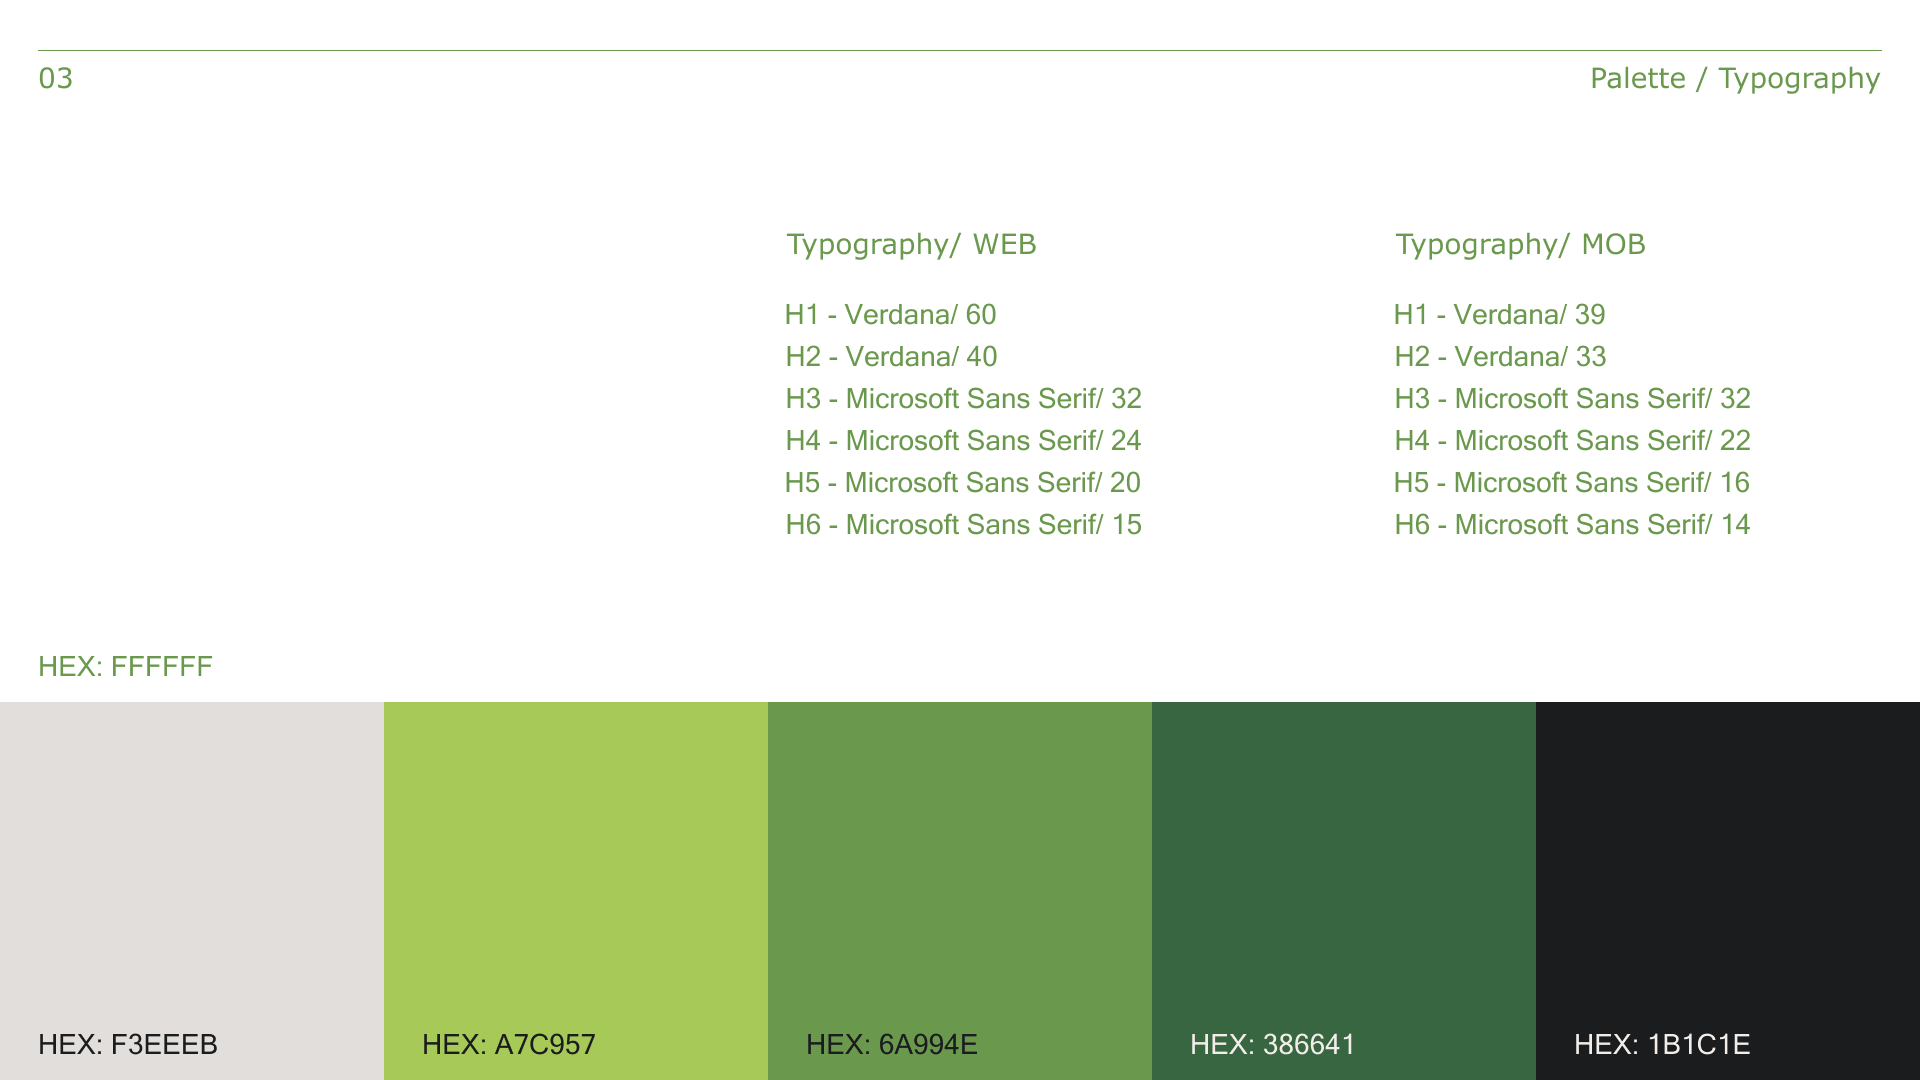This screenshot has width=1920, height=1080.
Task: Select 'H3 - Microsoft Sans Serif/ 32' under WEB
Action: coord(963,399)
